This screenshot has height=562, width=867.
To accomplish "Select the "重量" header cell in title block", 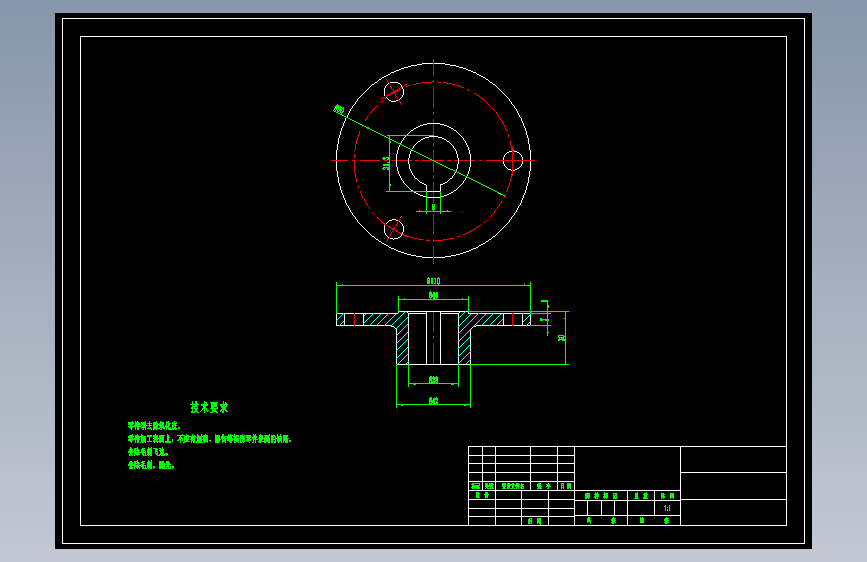I will click(641, 496).
